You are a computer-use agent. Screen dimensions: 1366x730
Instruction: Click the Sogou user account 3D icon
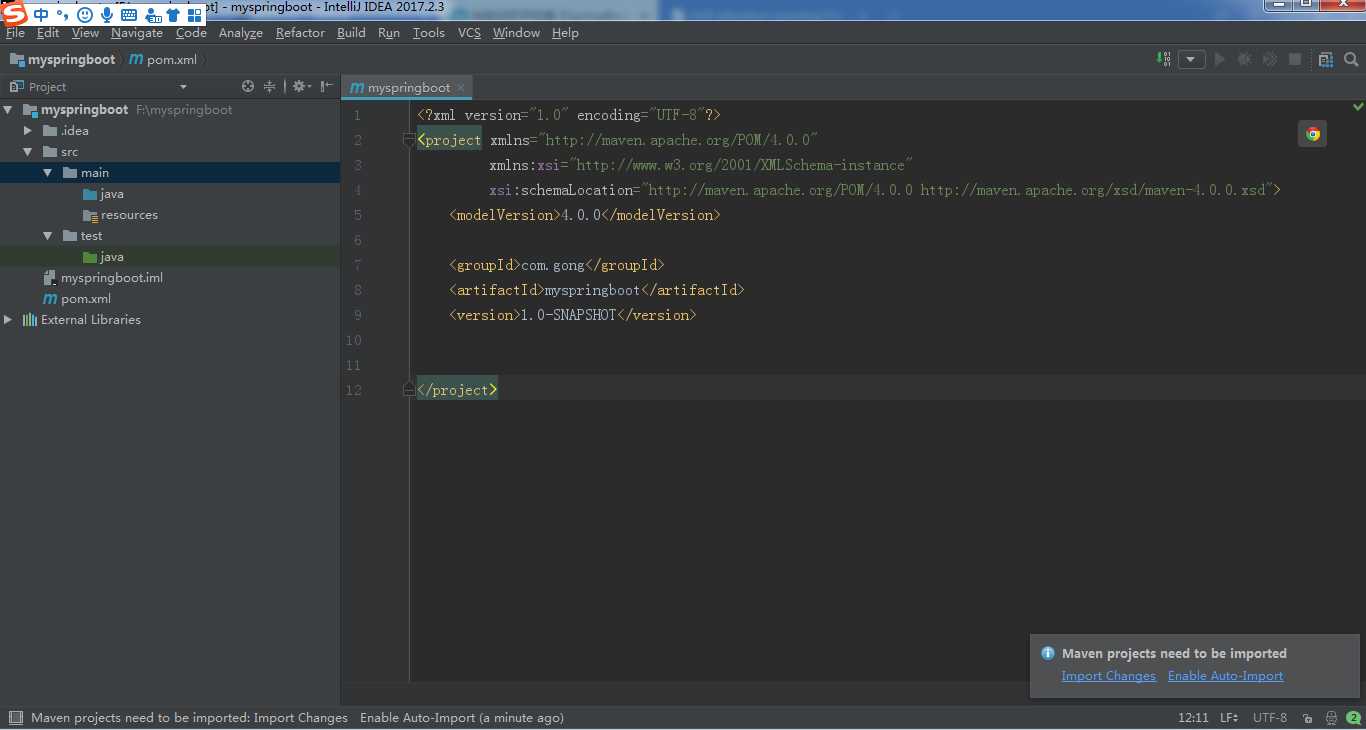point(152,15)
